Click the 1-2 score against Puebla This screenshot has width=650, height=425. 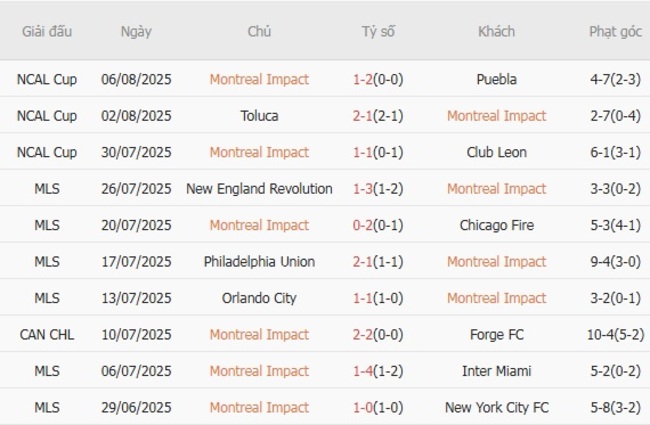363,79
